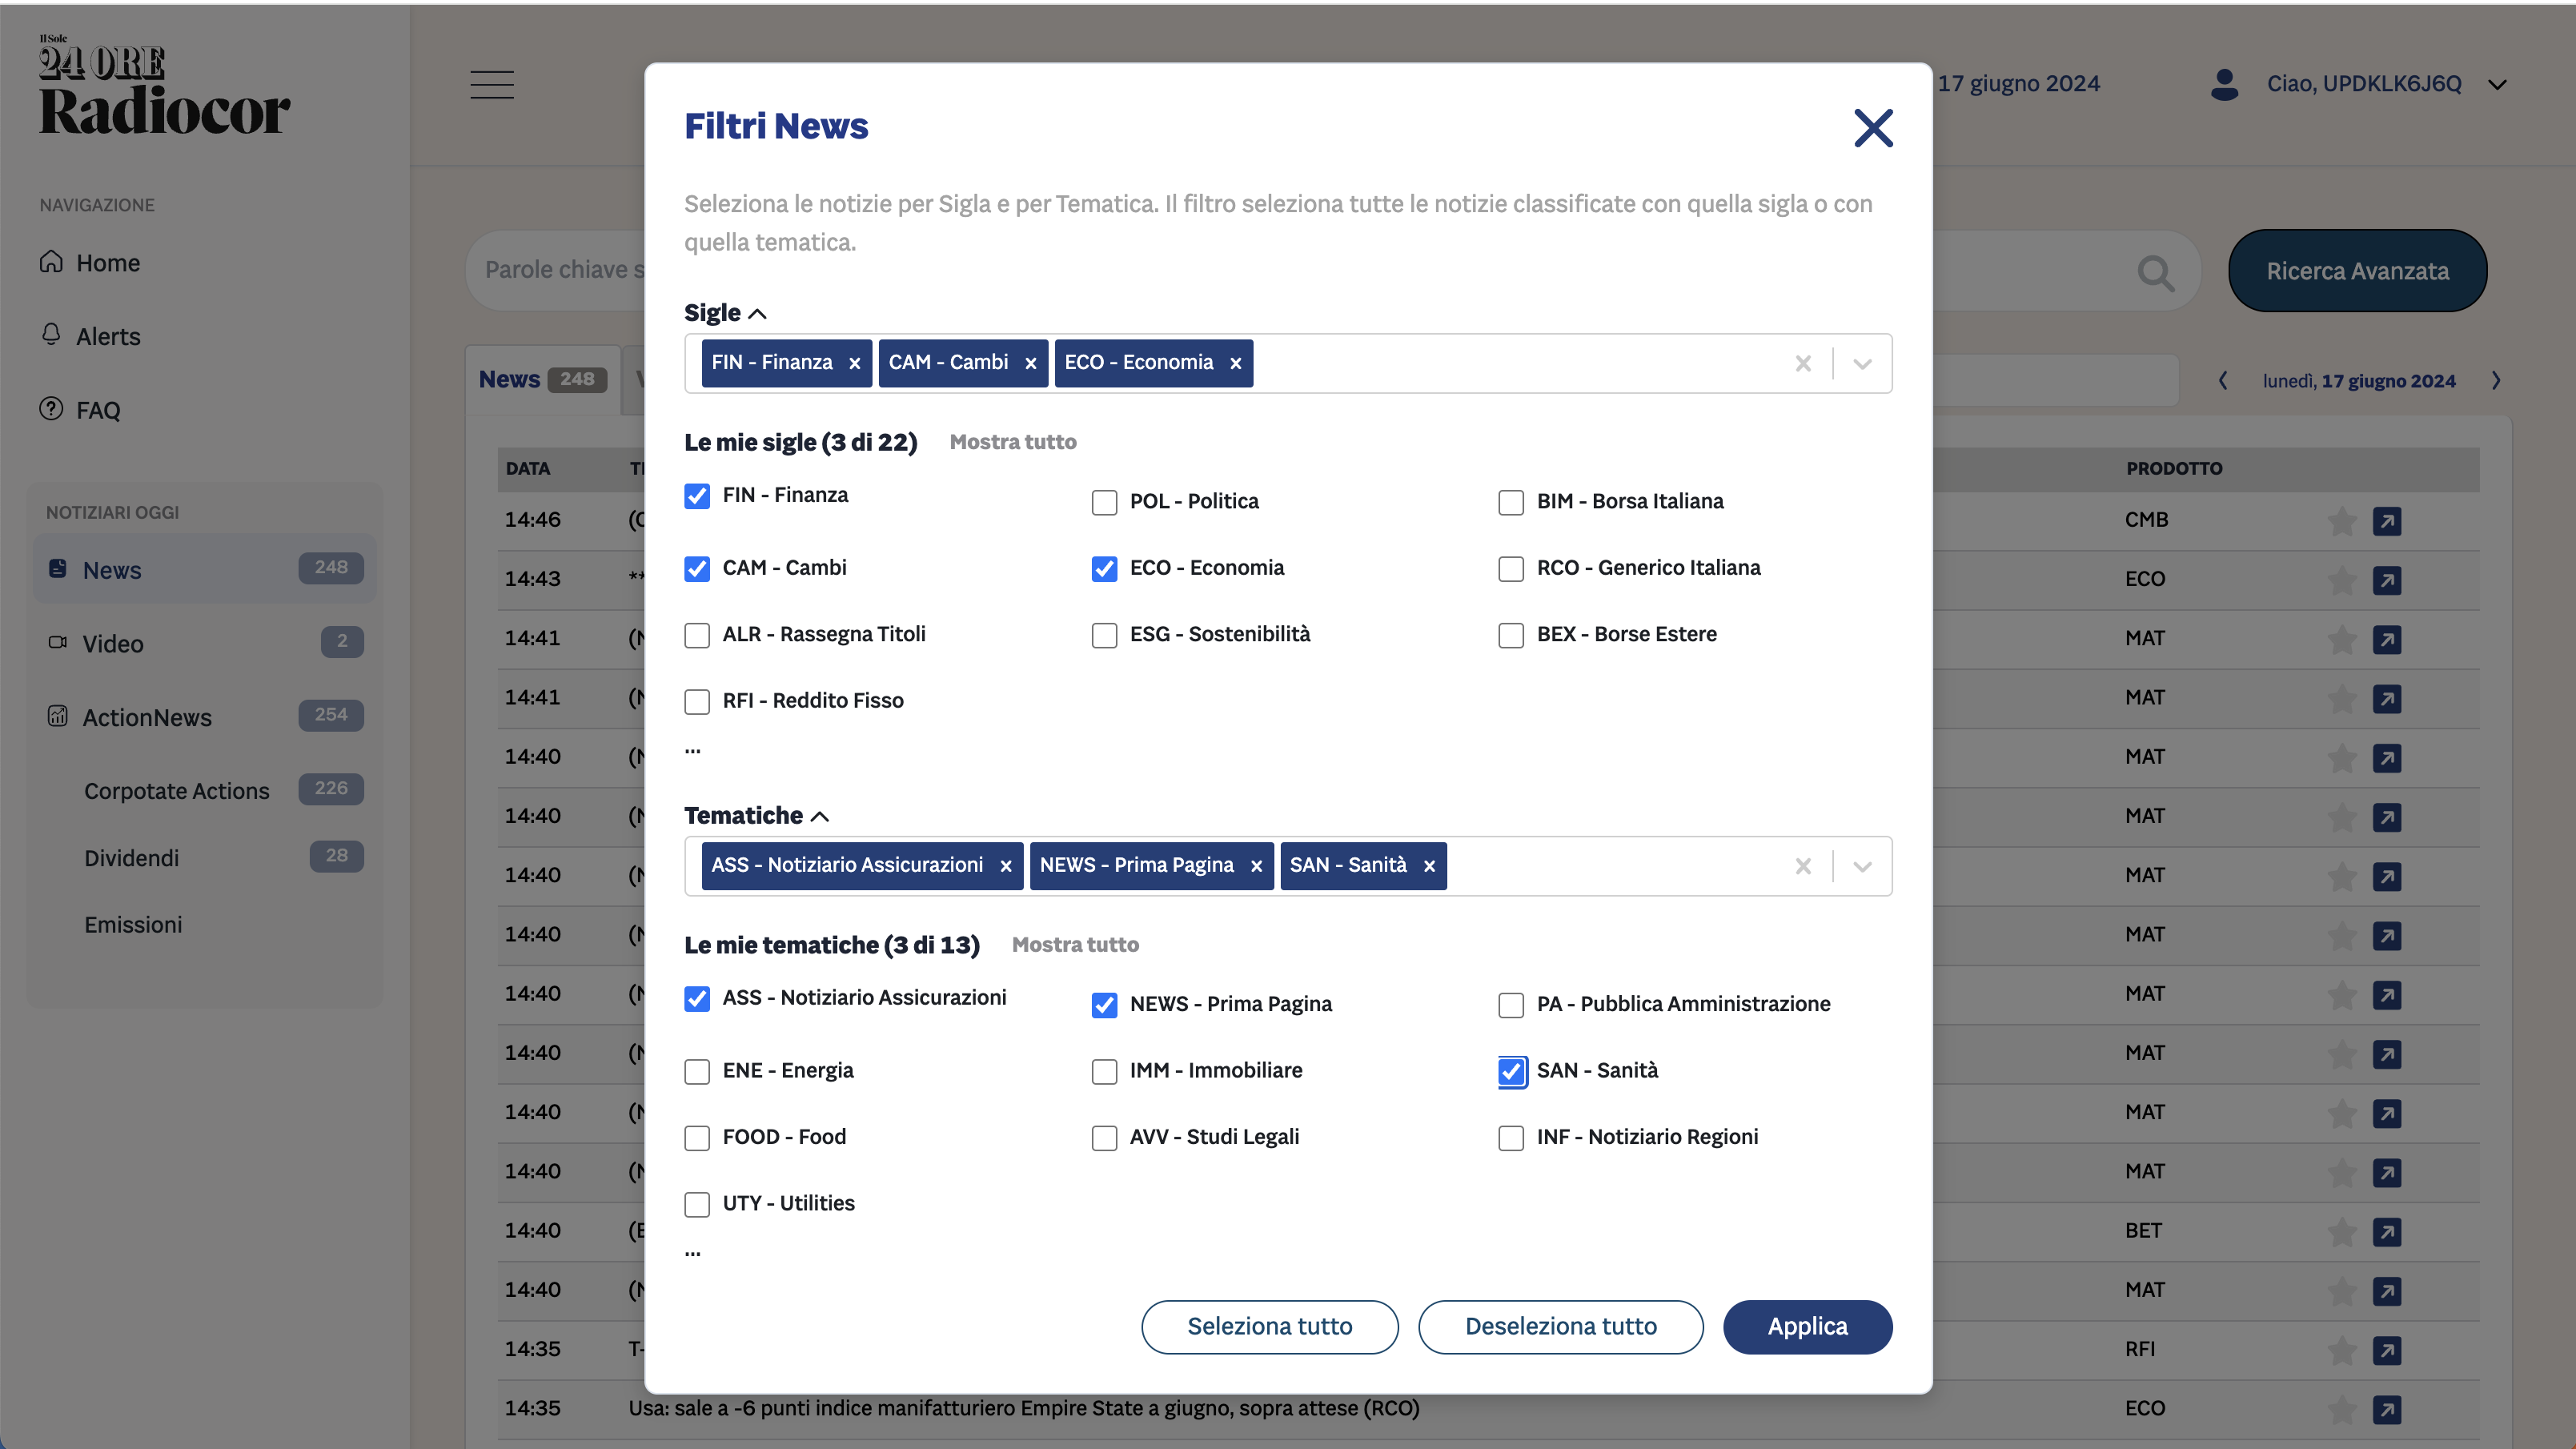The image size is (2576, 1449).
Task: Enable the ENE - Energia checkbox
Action: 697,1071
